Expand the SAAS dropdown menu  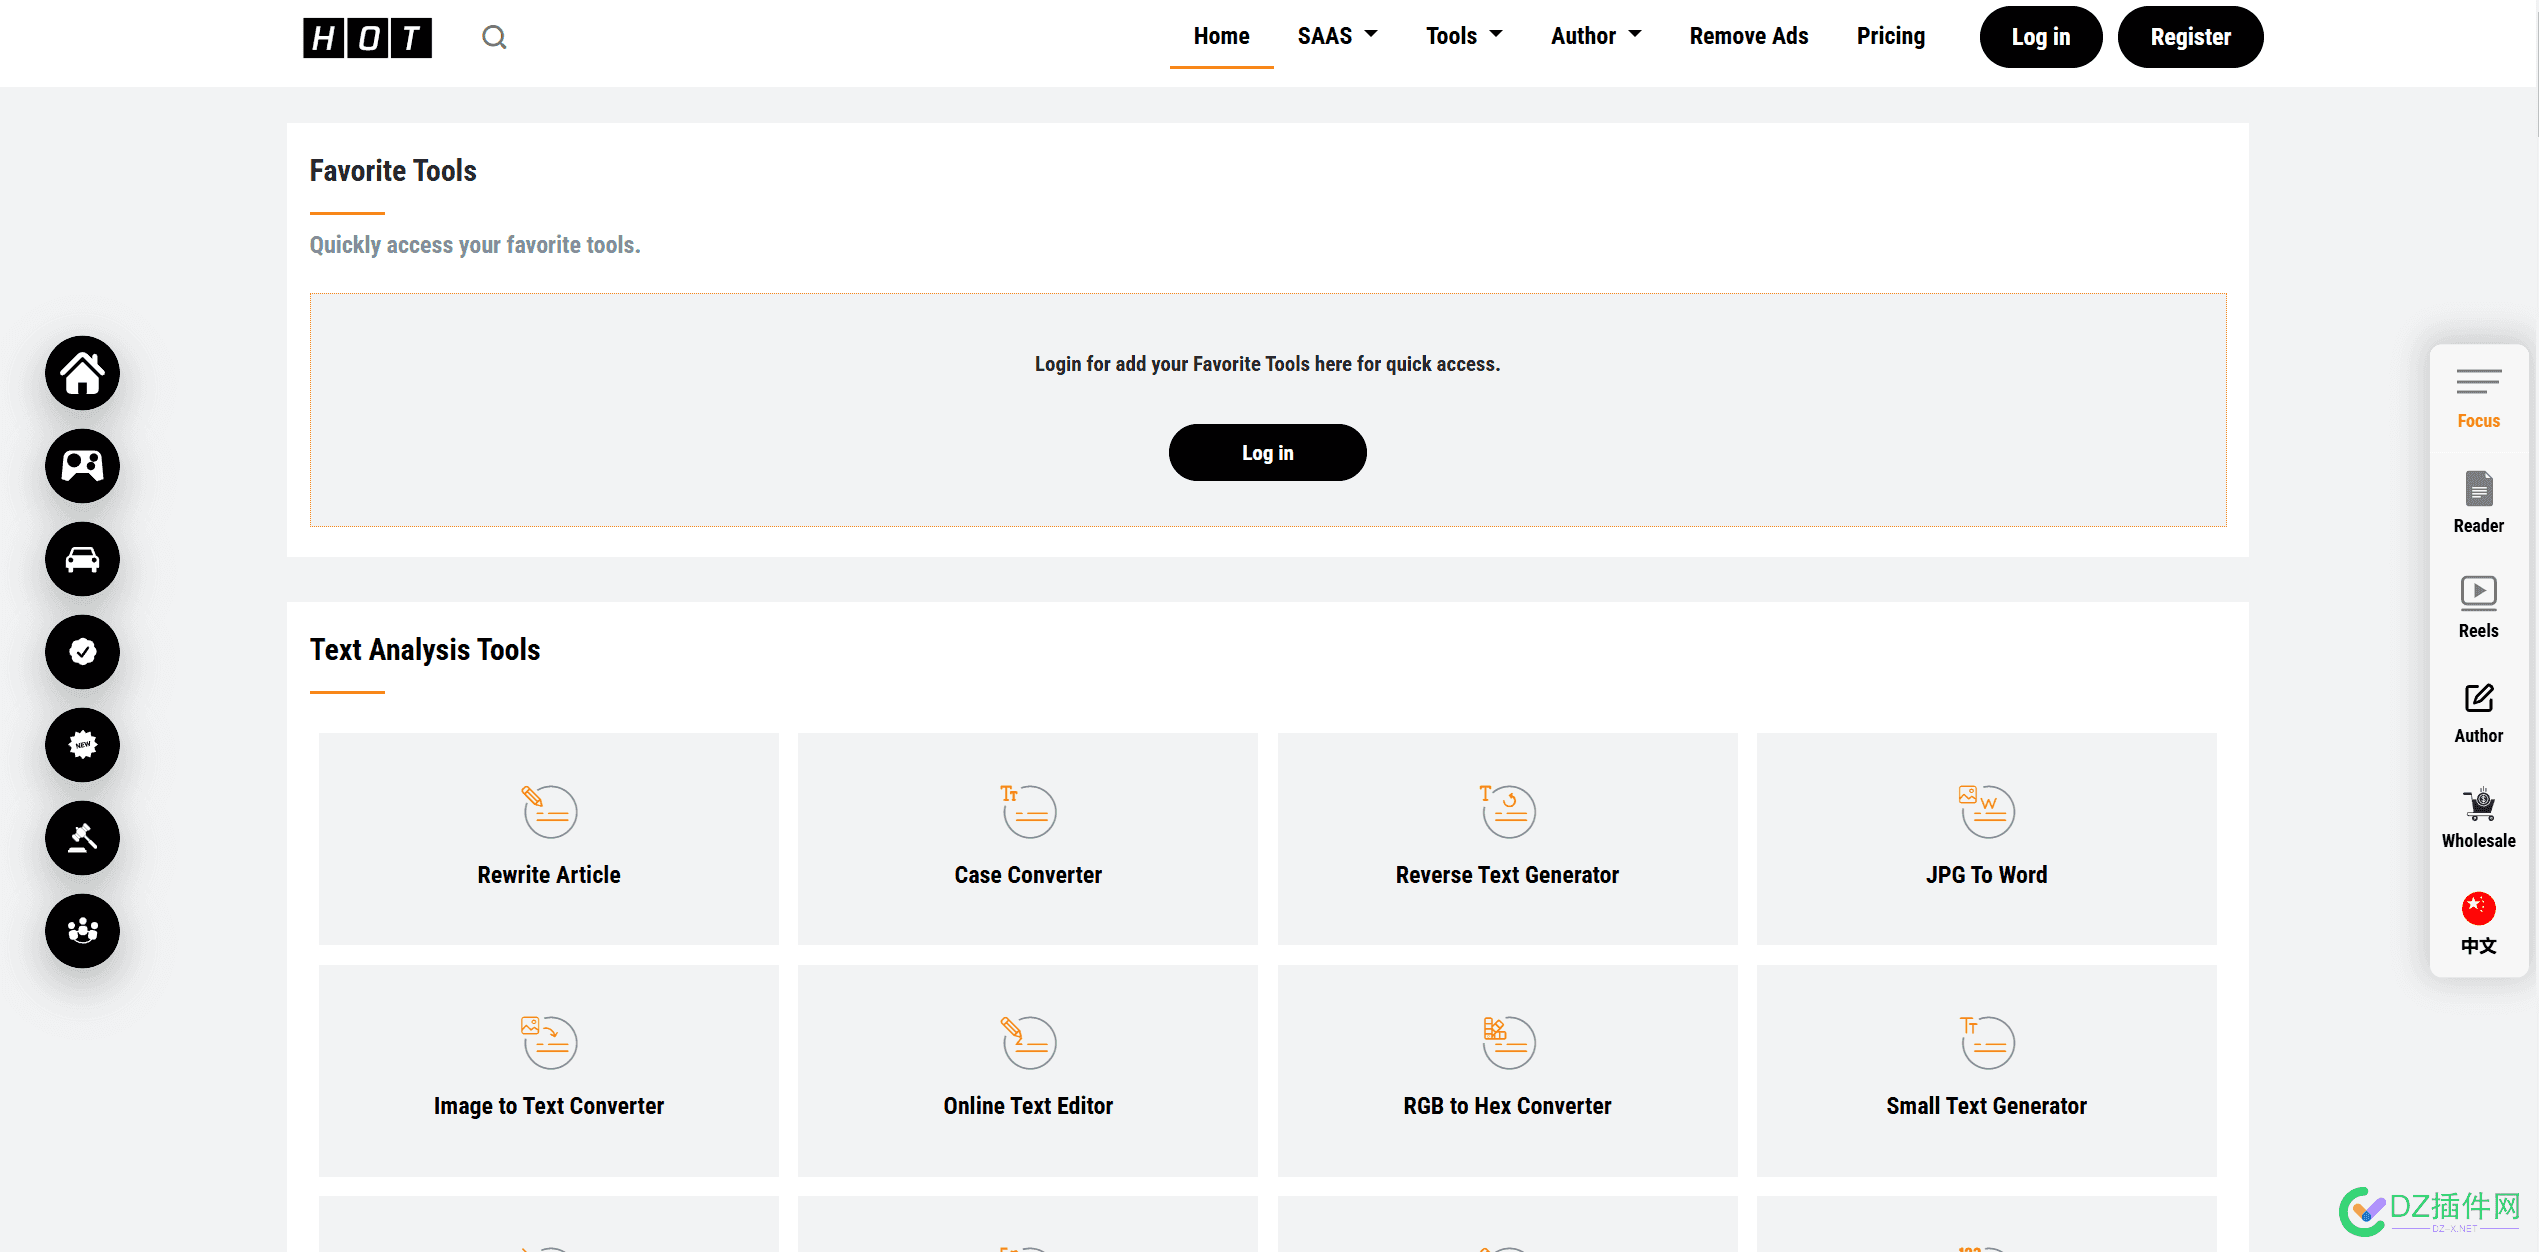tap(1337, 36)
